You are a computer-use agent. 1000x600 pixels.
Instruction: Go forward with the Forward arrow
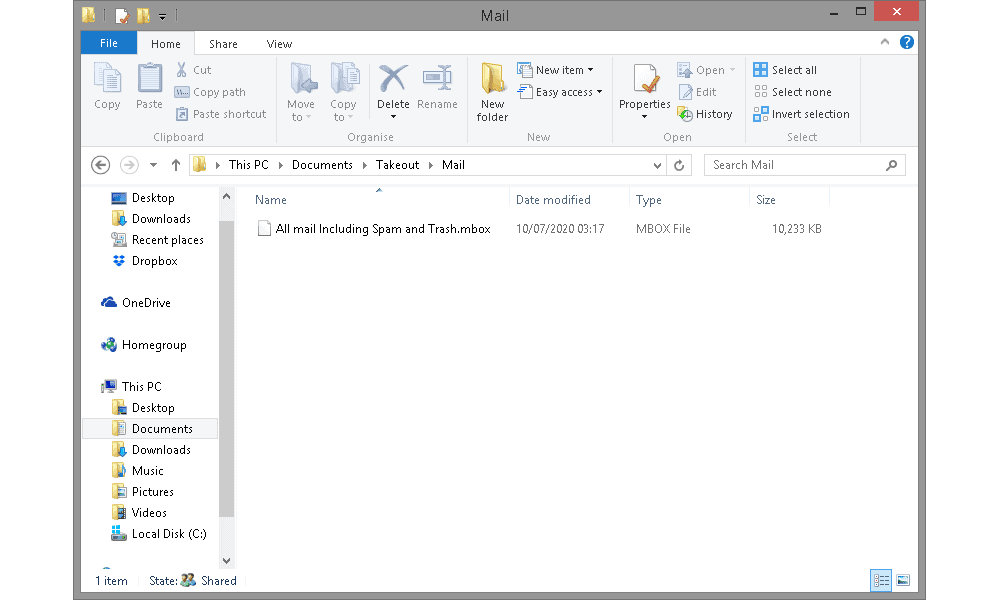[129, 165]
